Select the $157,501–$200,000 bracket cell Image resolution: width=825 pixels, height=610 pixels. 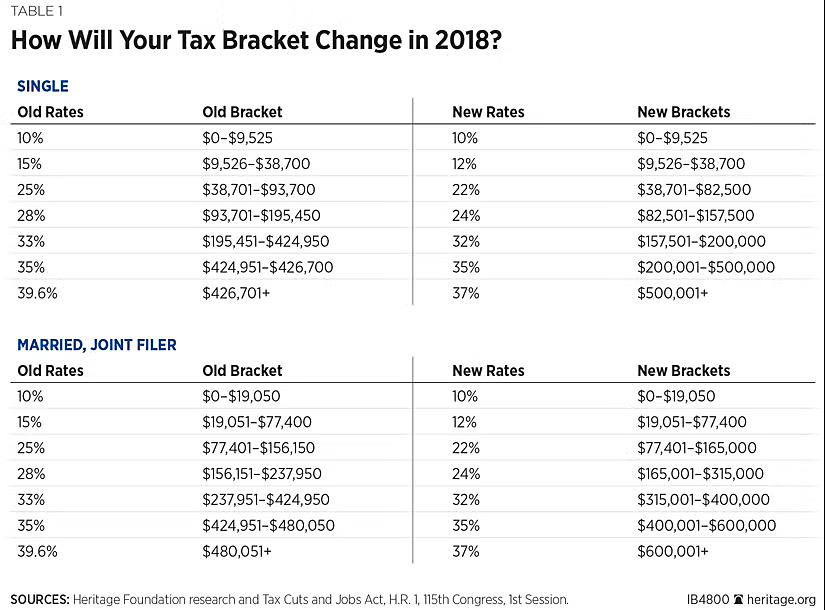click(x=701, y=241)
